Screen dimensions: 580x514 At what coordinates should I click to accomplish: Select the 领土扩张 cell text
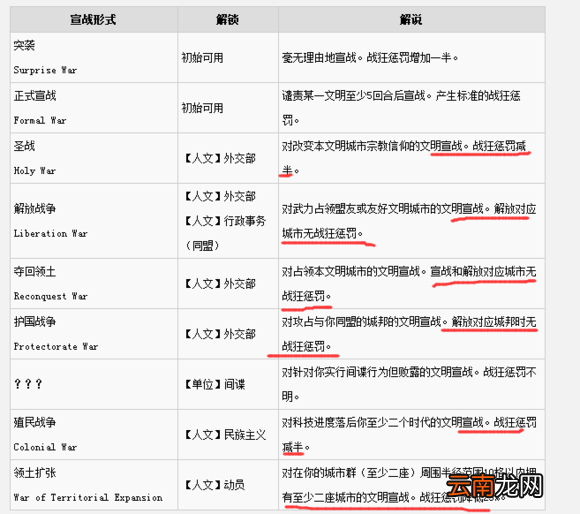[x=35, y=473]
